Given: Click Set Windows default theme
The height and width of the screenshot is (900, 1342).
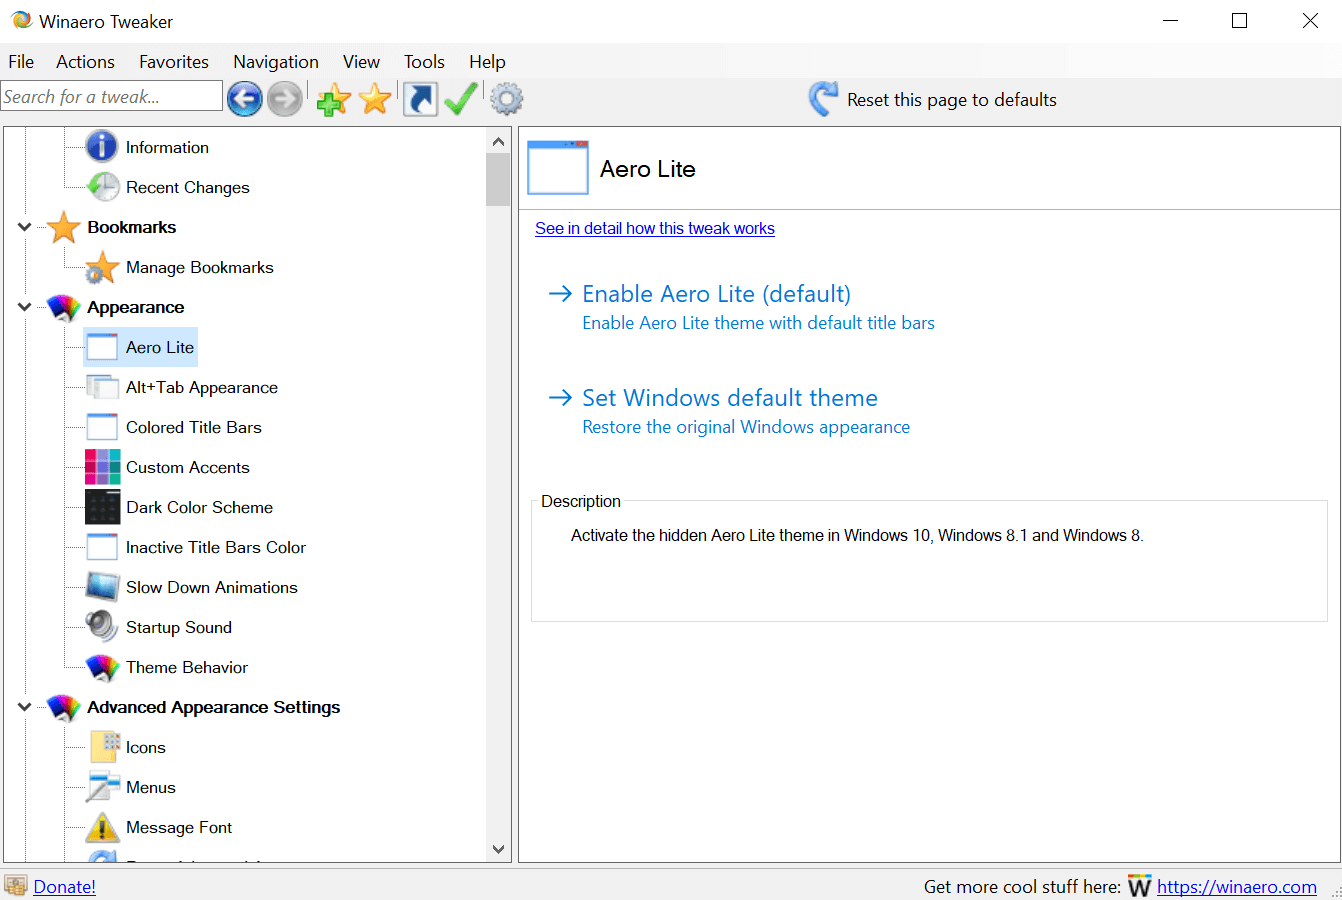Looking at the screenshot, I should click(729, 398).
